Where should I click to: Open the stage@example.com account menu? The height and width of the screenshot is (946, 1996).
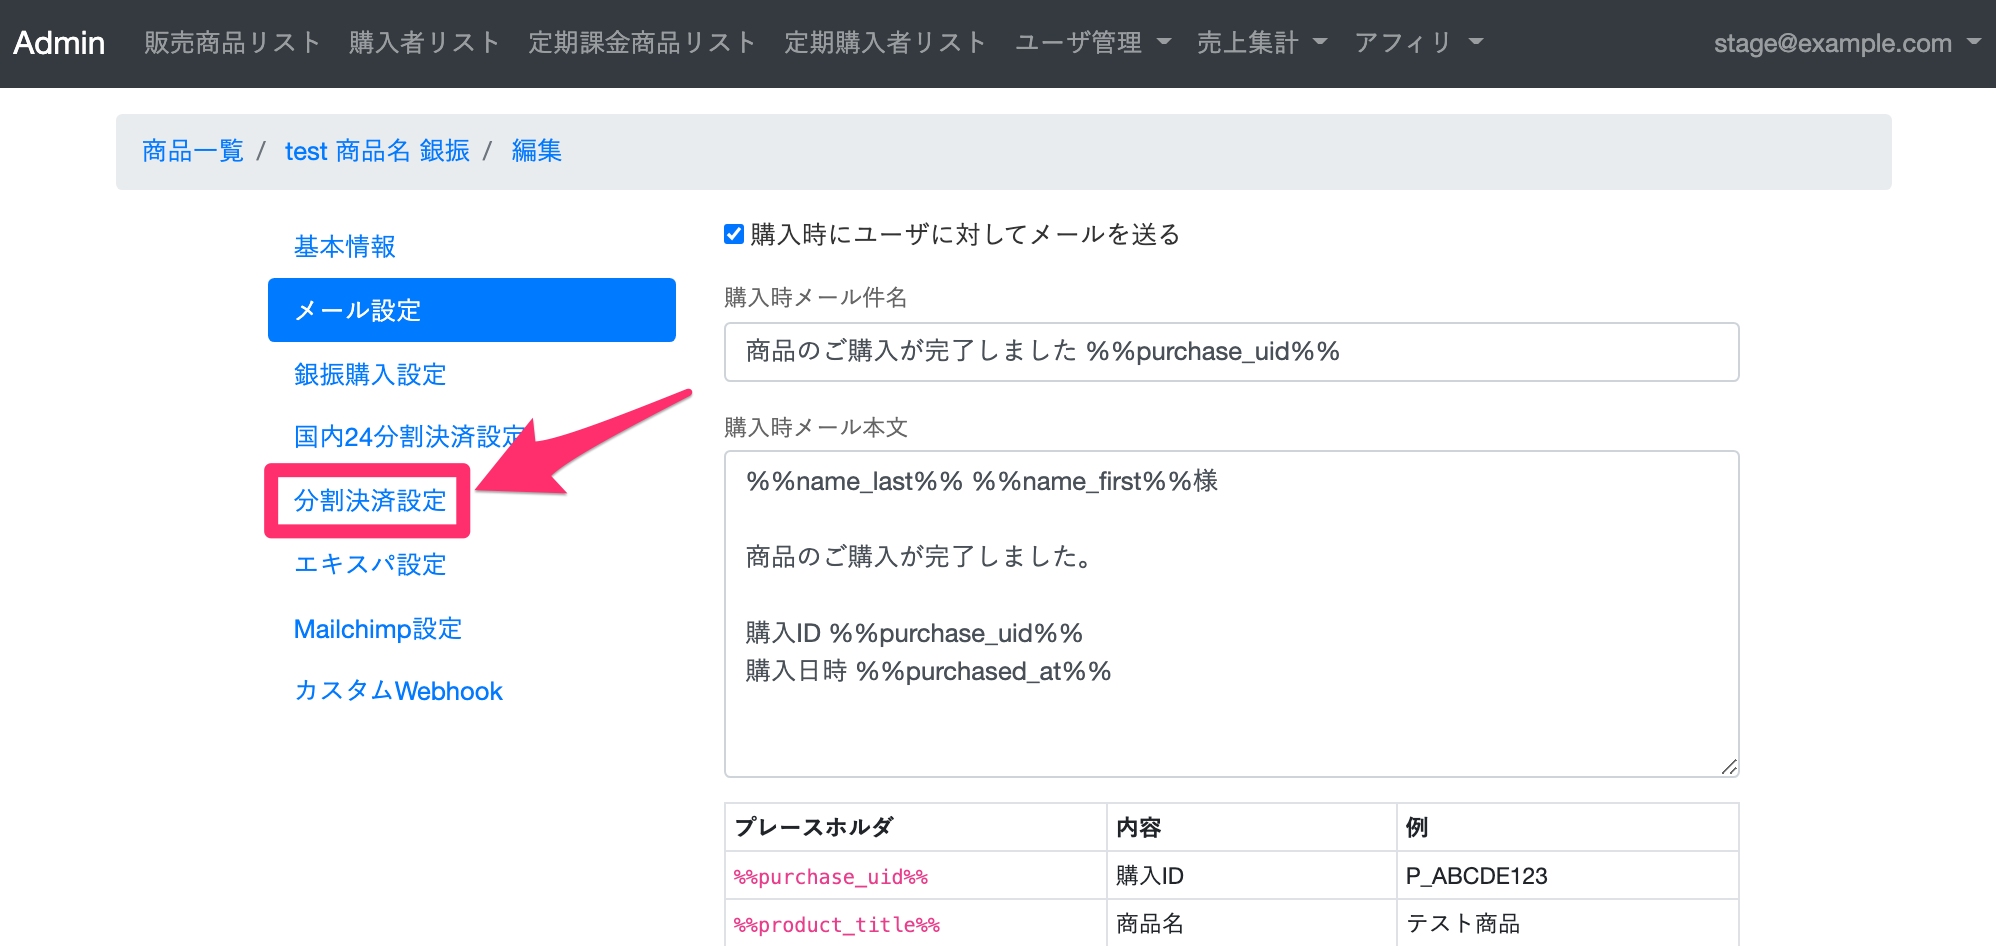pos(1846,43)
